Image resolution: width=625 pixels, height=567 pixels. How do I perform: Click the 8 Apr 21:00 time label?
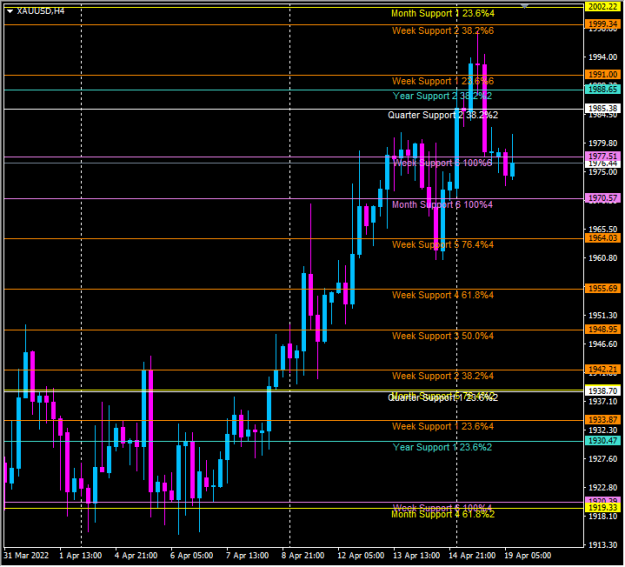pos(303,556)
